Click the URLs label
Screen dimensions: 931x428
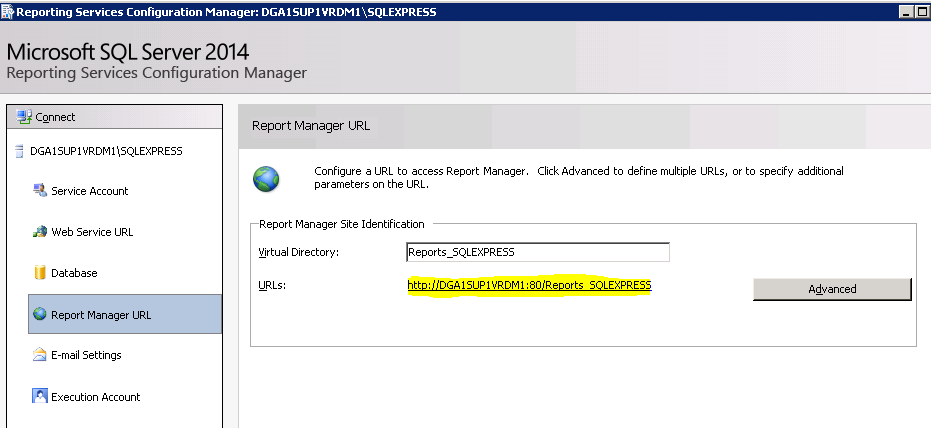tap(273, 285)
